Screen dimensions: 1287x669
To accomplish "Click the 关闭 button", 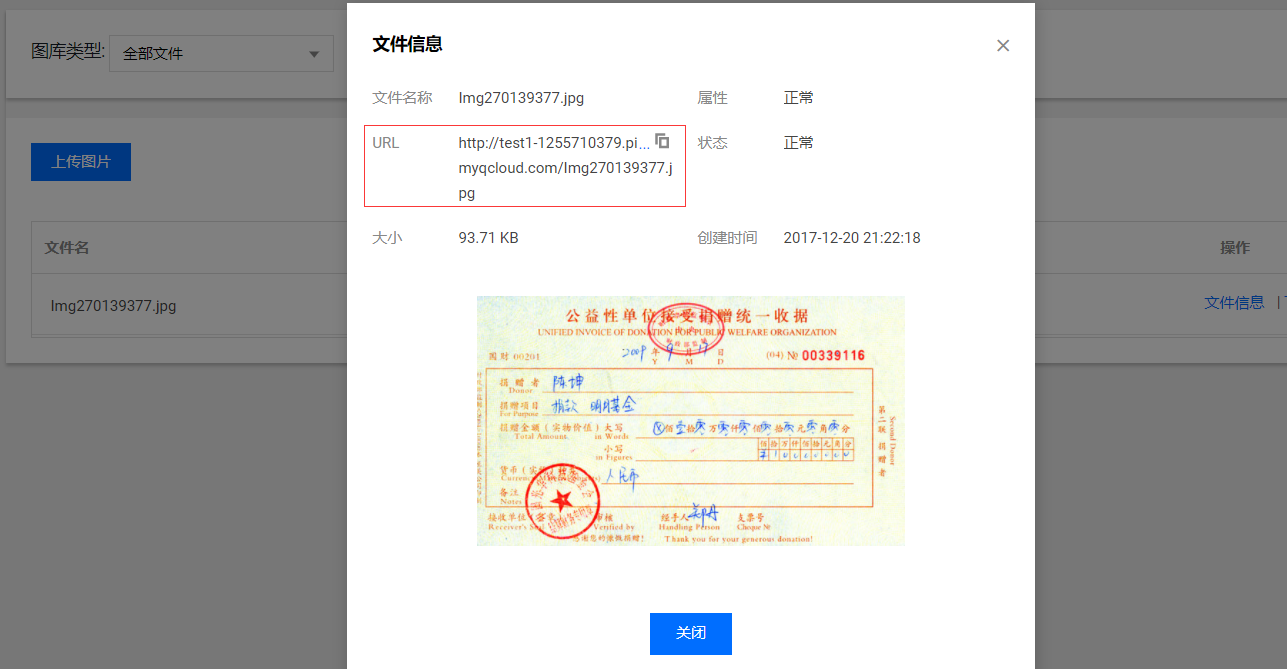I will (x=691, y=634).
